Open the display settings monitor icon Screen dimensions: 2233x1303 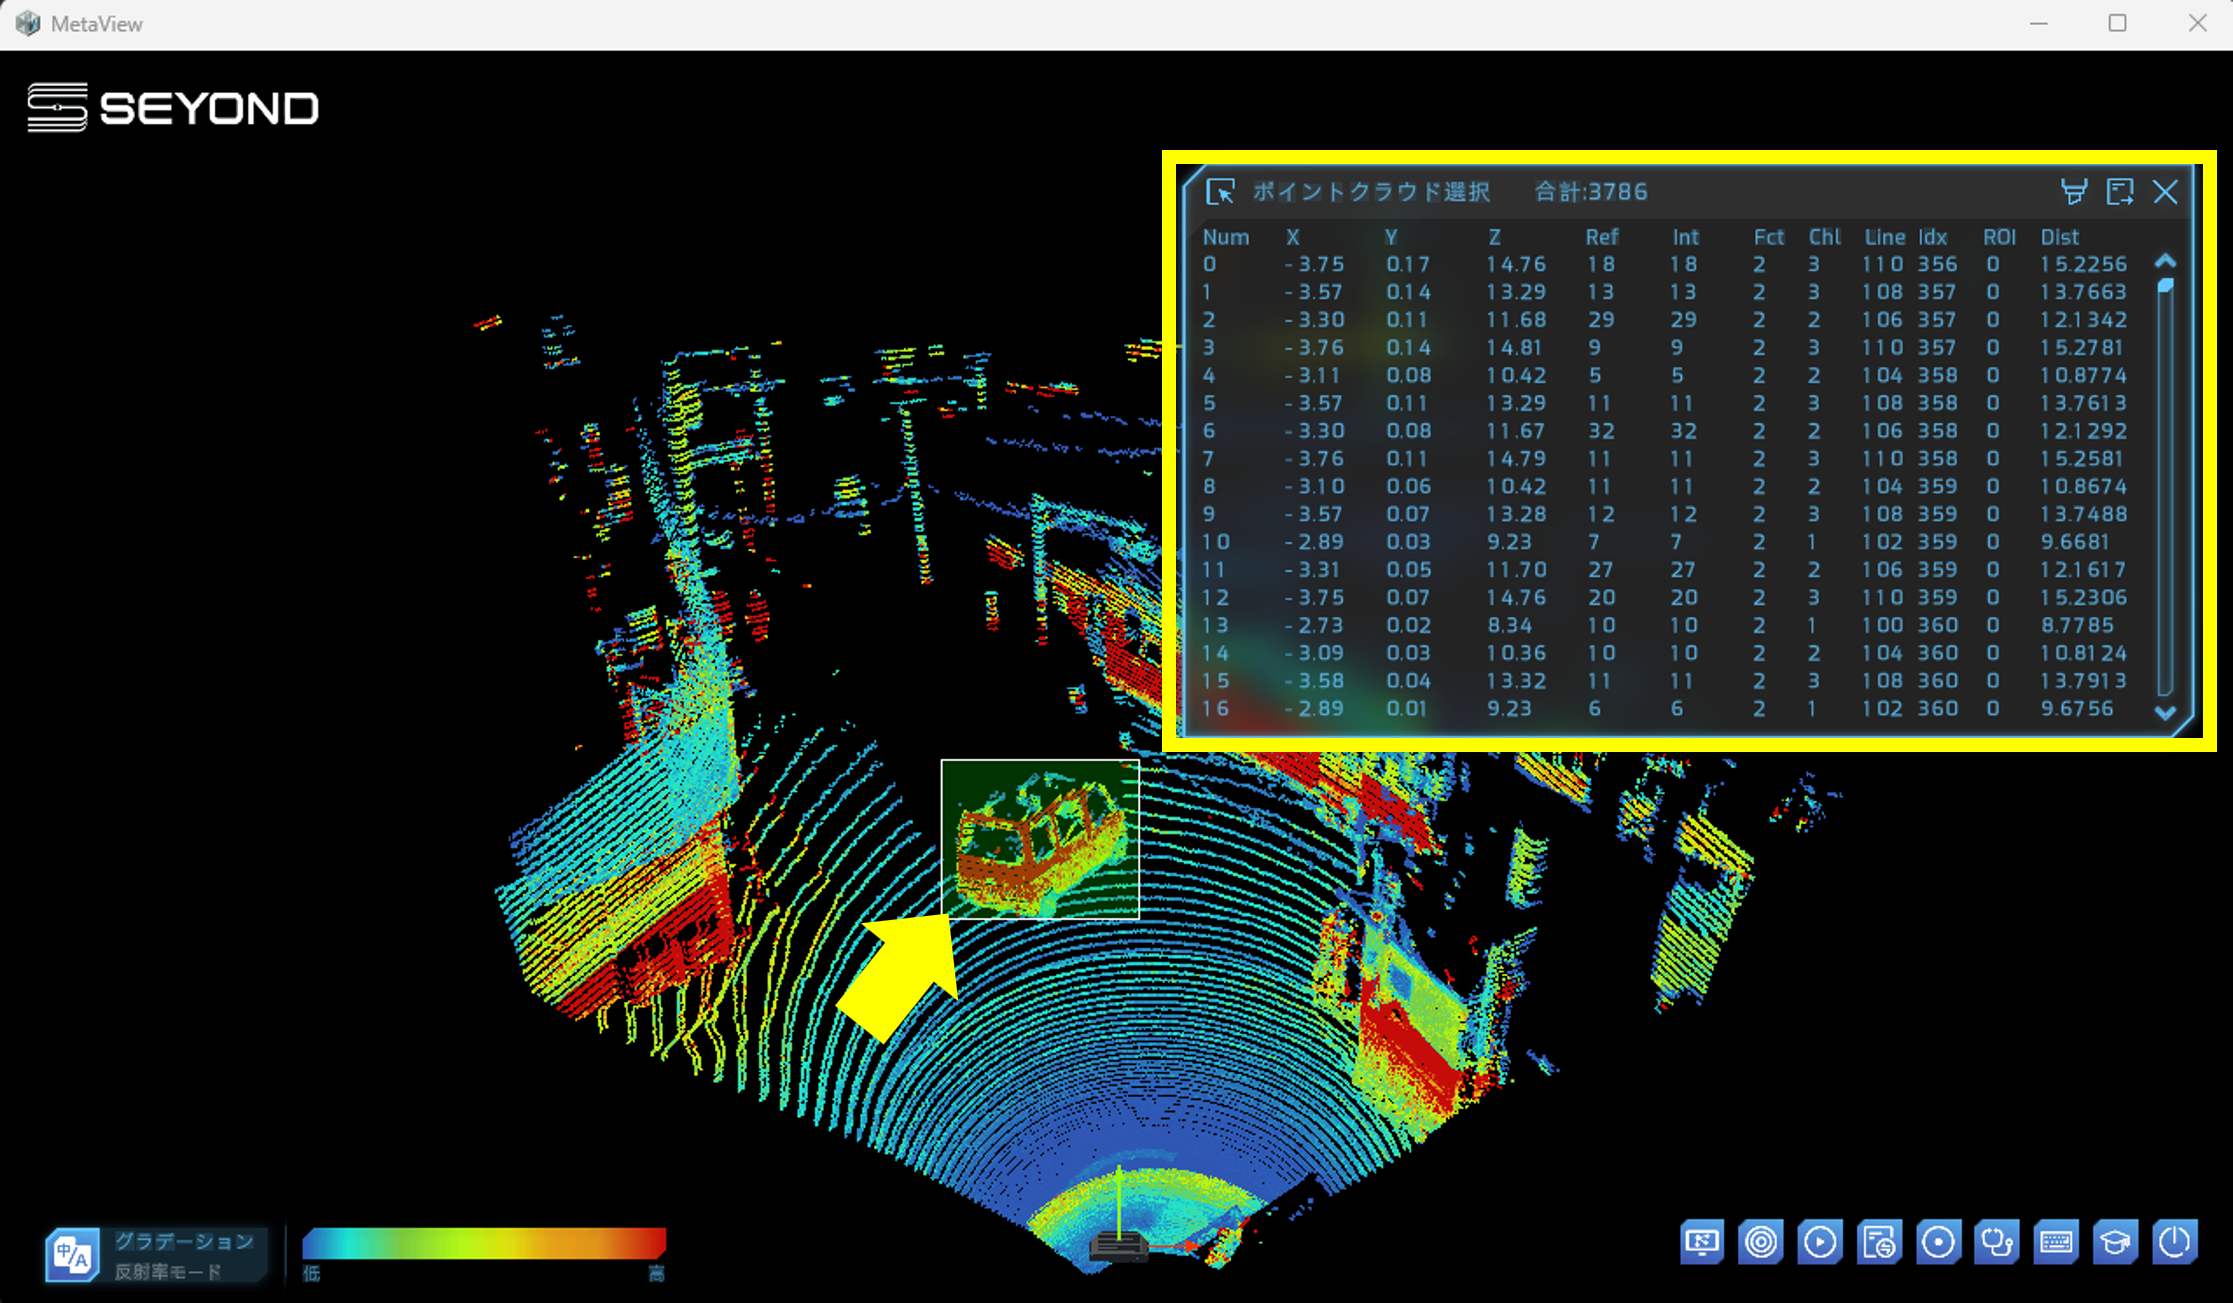[1701, 1243]
